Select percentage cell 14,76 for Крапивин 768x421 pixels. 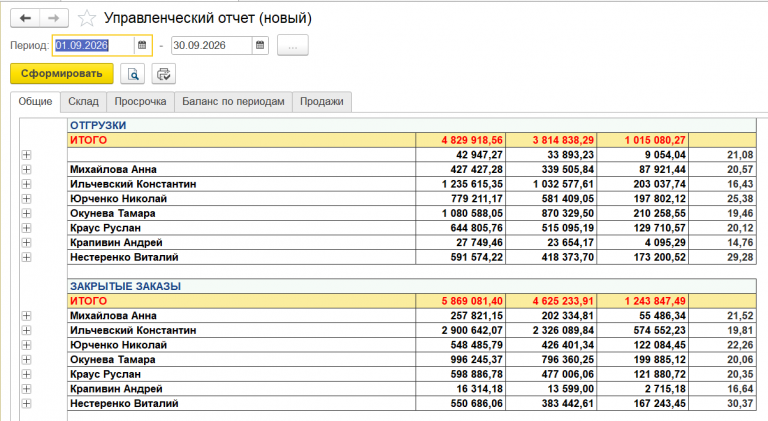722,243
